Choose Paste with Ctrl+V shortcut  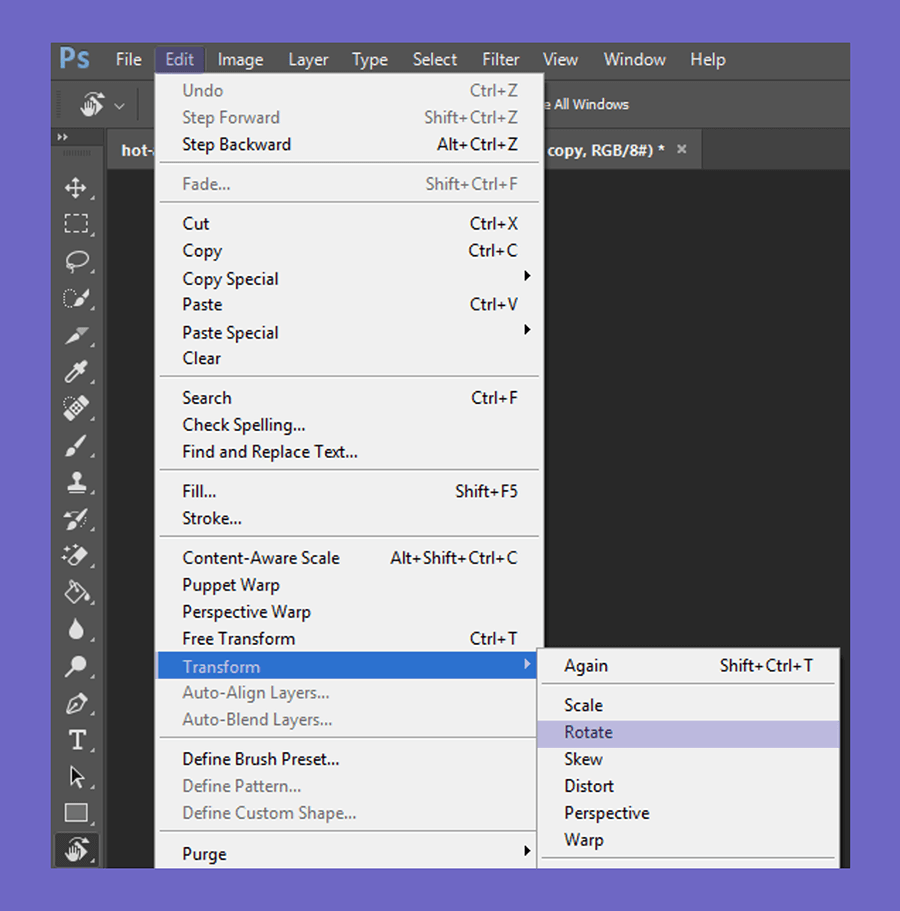(x=349, y=304)
